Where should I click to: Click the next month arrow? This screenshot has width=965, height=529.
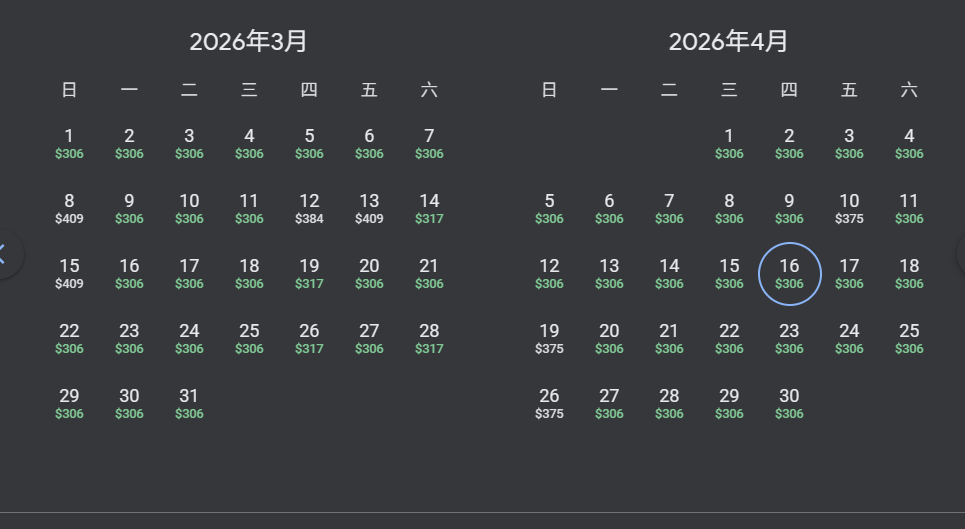pyautogui.click(x=960, y=253)
